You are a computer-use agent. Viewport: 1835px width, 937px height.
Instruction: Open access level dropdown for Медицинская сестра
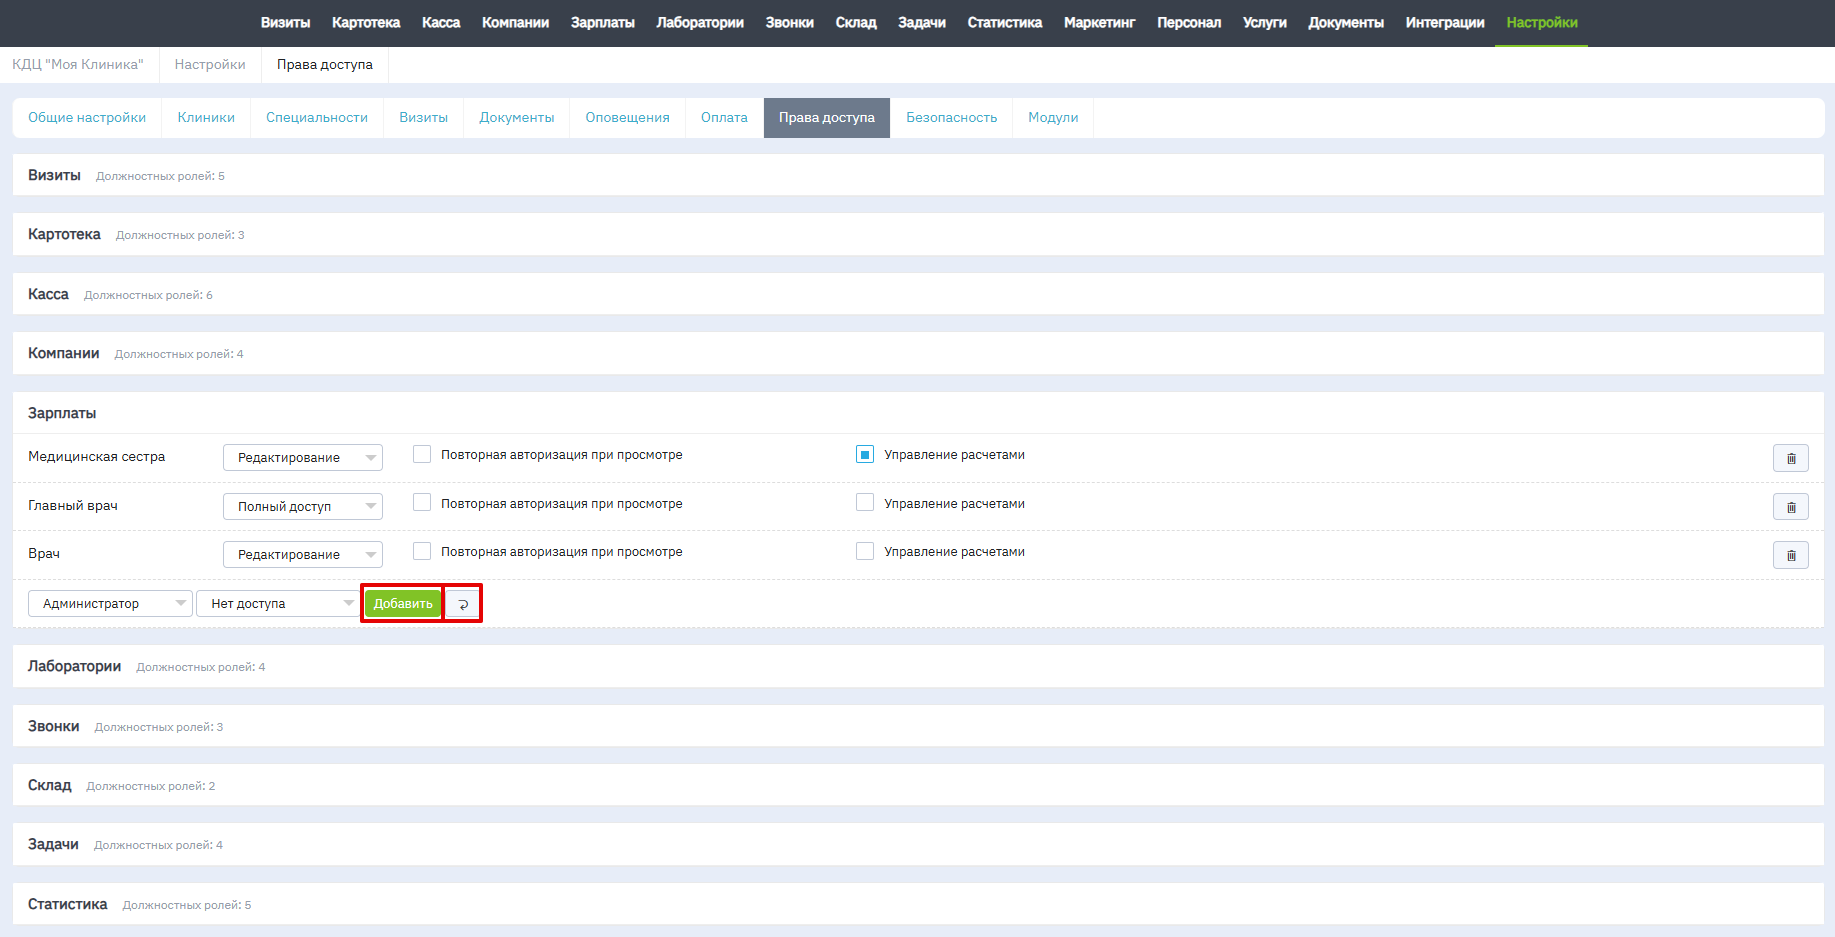click(302, 458)
